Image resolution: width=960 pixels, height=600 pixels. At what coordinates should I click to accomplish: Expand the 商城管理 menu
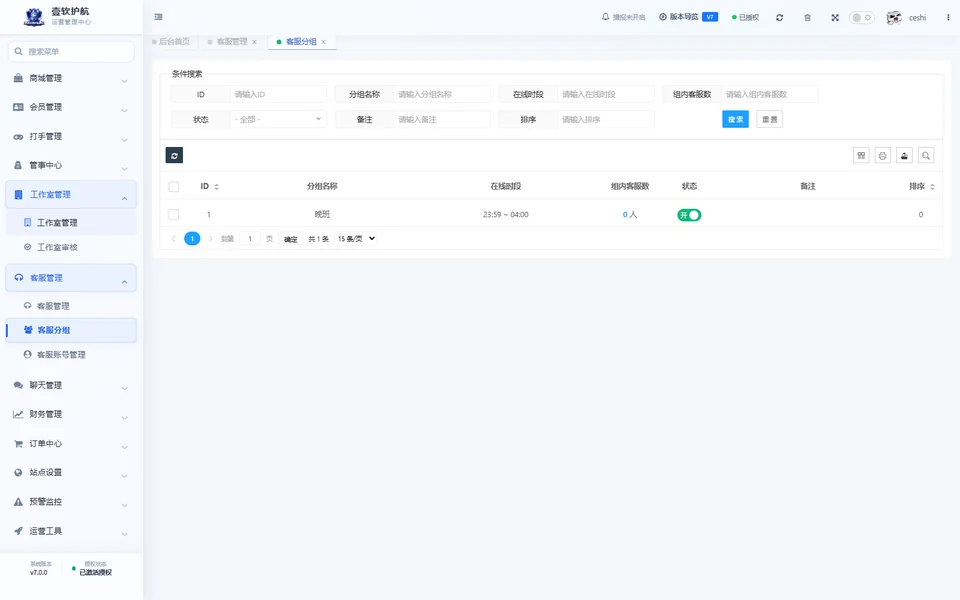pyautogui.click(x=71, y=78)
